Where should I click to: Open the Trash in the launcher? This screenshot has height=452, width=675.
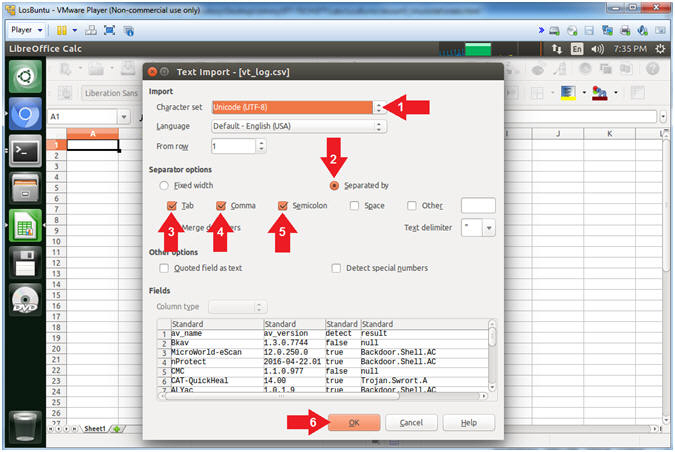(25, 427)
